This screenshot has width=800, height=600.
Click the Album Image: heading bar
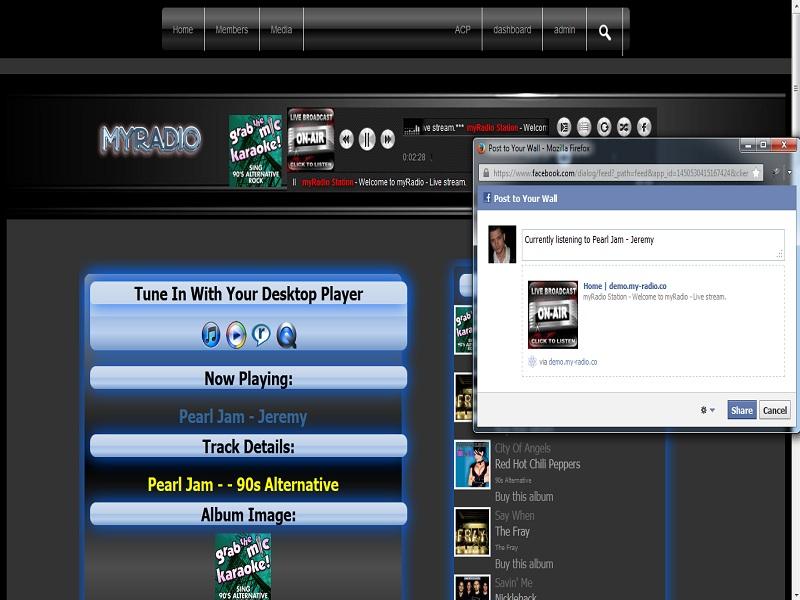click(248, 515)
